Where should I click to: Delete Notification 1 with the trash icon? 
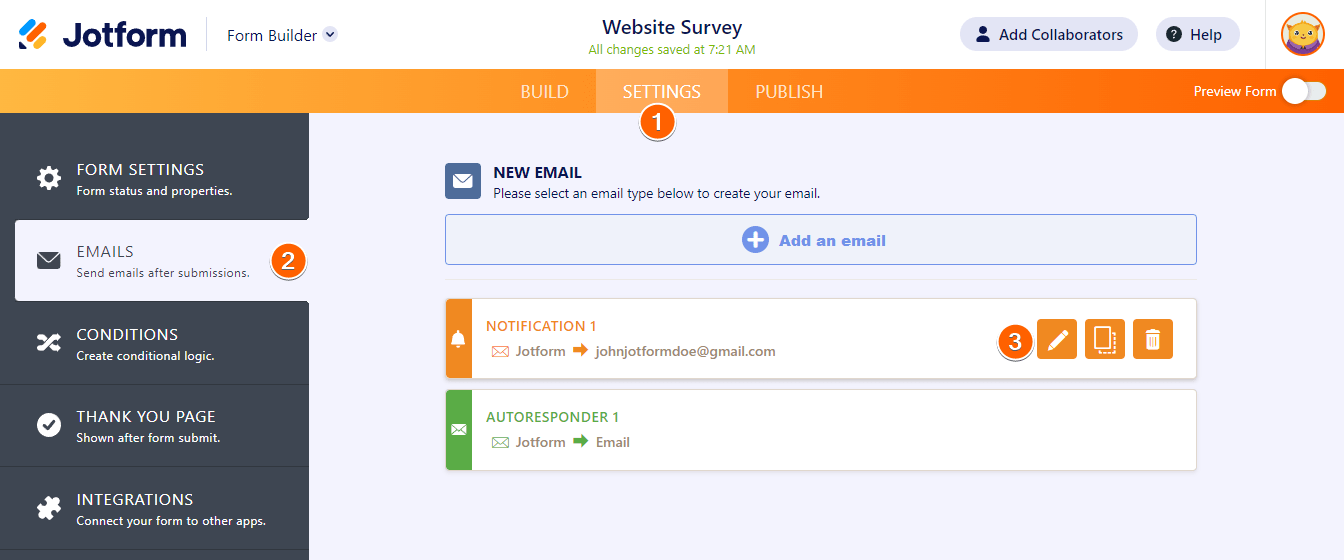(x=1153, y=339)
